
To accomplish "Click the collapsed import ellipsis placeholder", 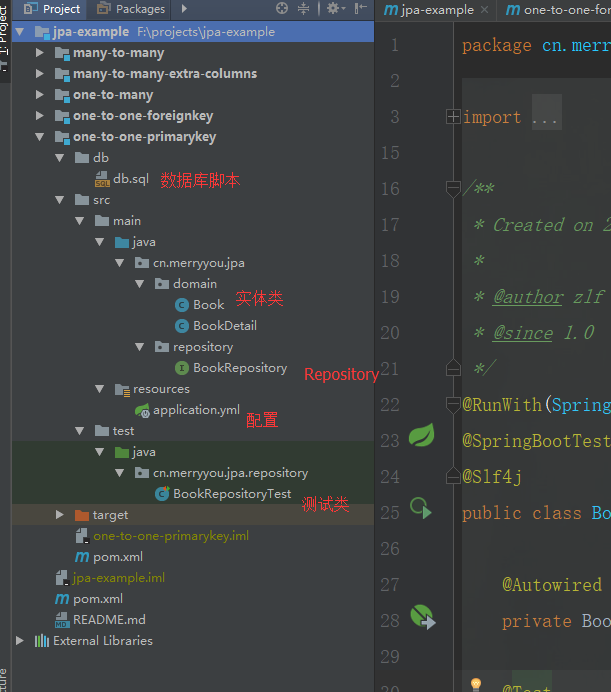I will click(x=547, y=112).
